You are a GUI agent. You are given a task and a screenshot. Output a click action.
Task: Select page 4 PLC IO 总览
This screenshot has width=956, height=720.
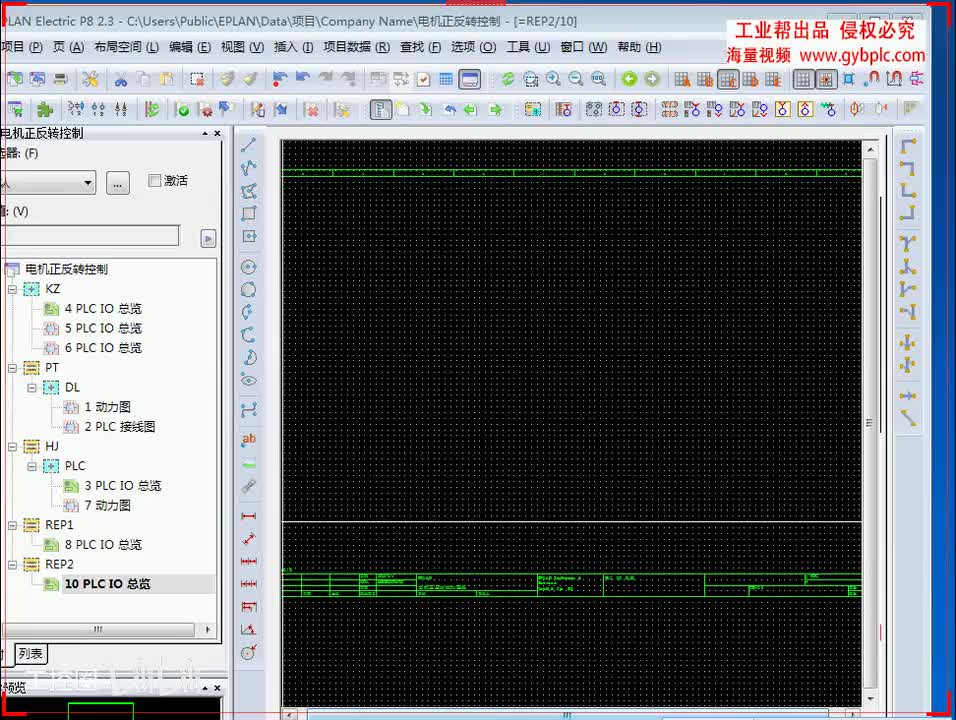(x=103, y=308)
